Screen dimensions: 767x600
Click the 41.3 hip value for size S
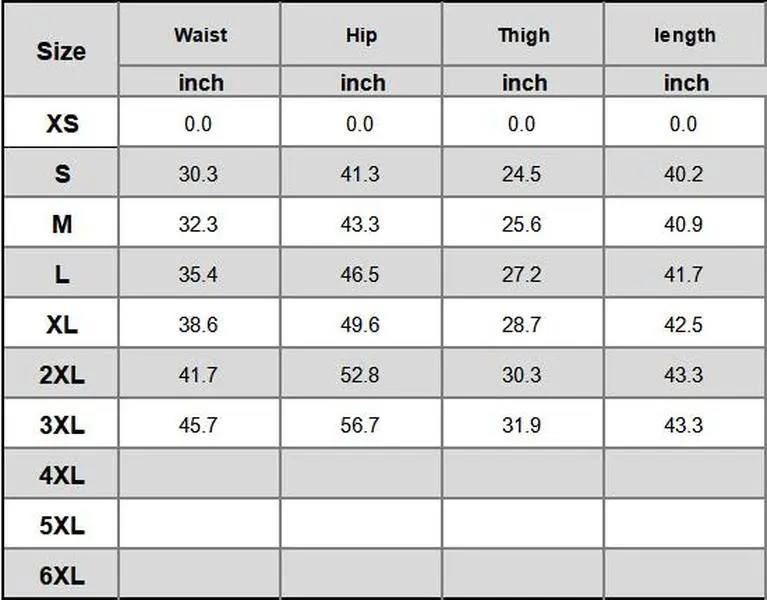point(360,174)
